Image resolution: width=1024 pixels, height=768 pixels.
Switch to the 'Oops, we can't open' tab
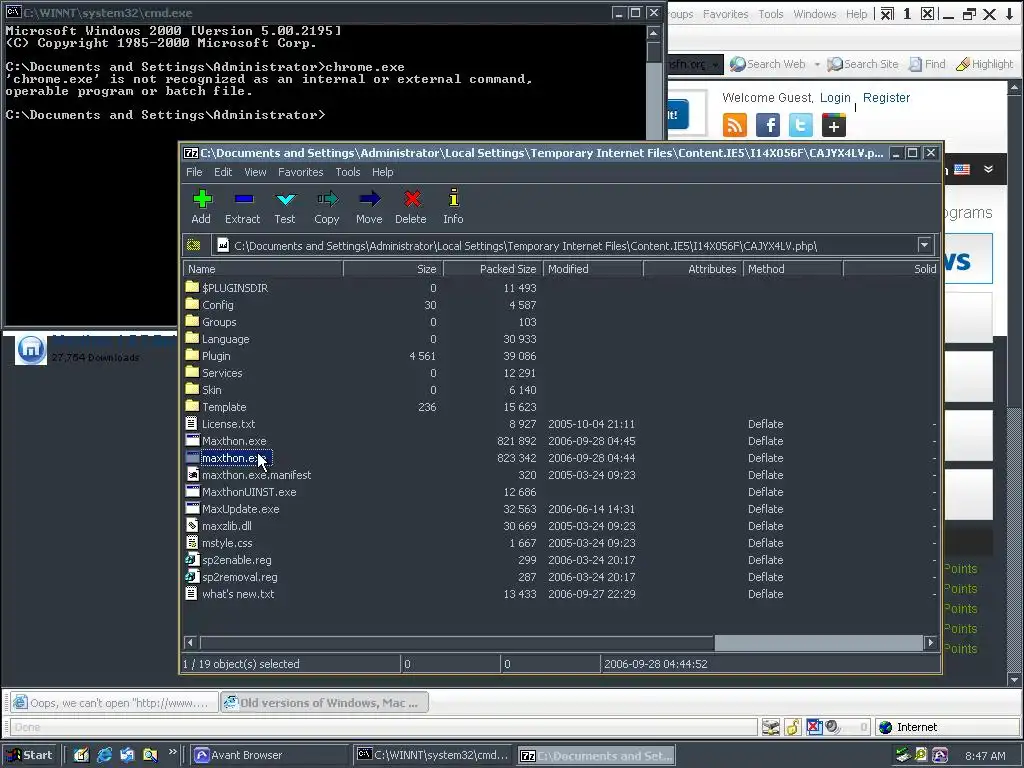tap(114, 703)
